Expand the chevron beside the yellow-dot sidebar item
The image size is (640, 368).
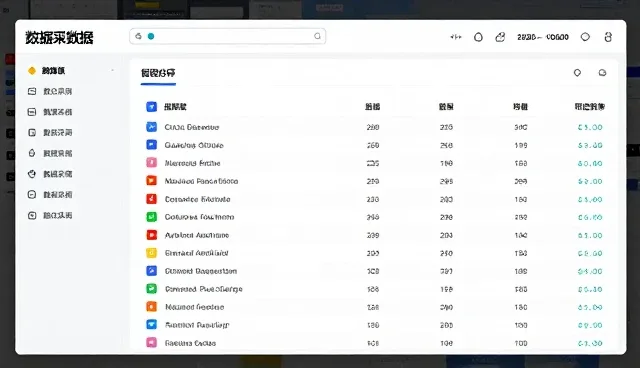(112, 71)
